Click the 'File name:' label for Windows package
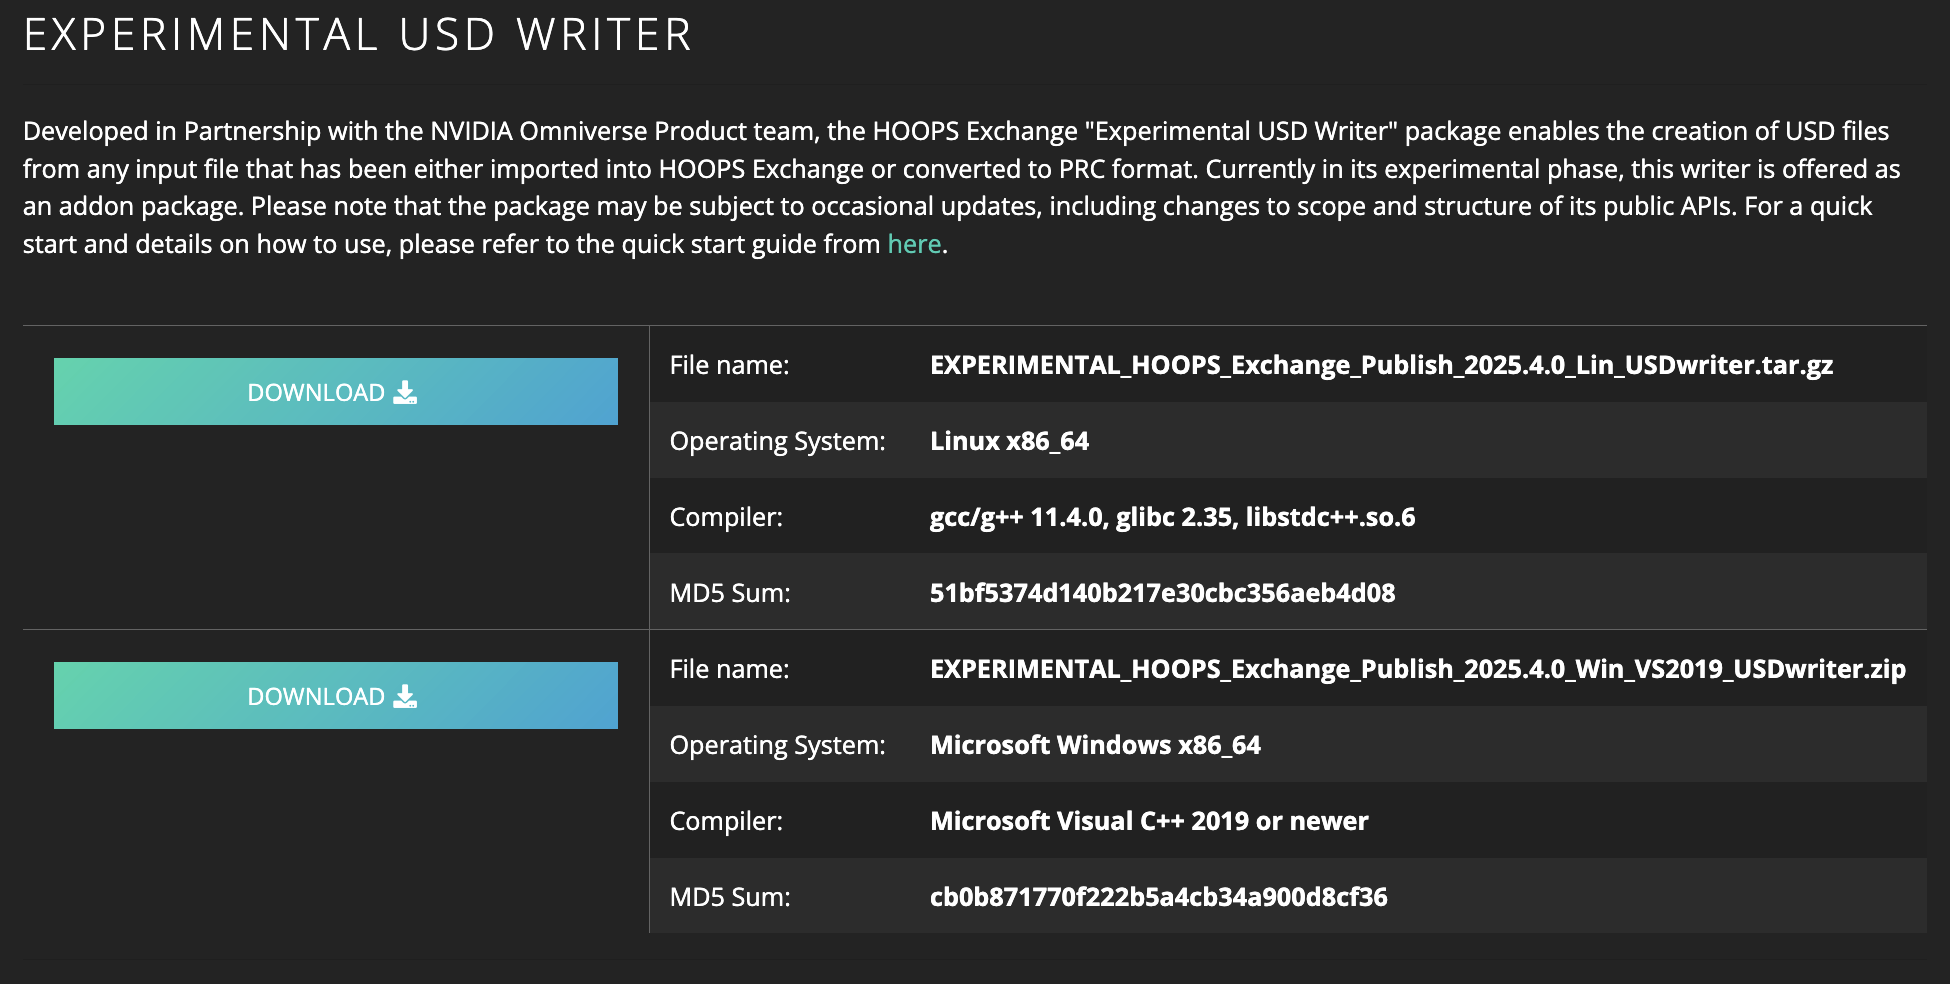 click(729, 669)
